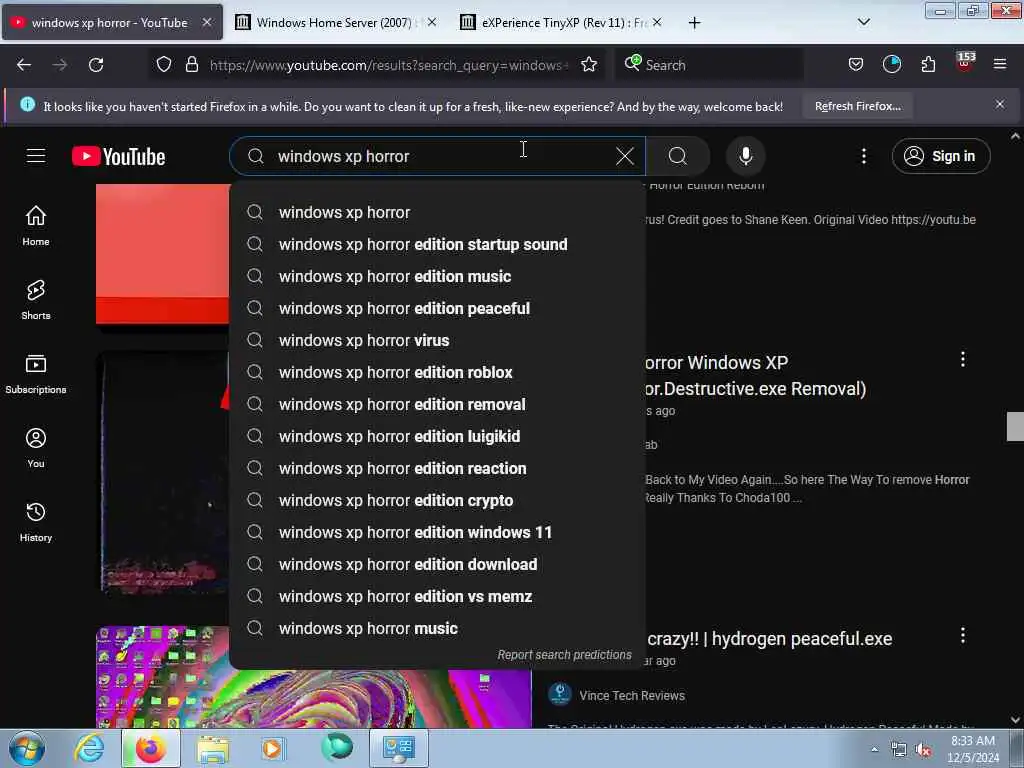Click the page vertical scrollbar thumb
1024x768 pixels.
tap(1015, 426)
